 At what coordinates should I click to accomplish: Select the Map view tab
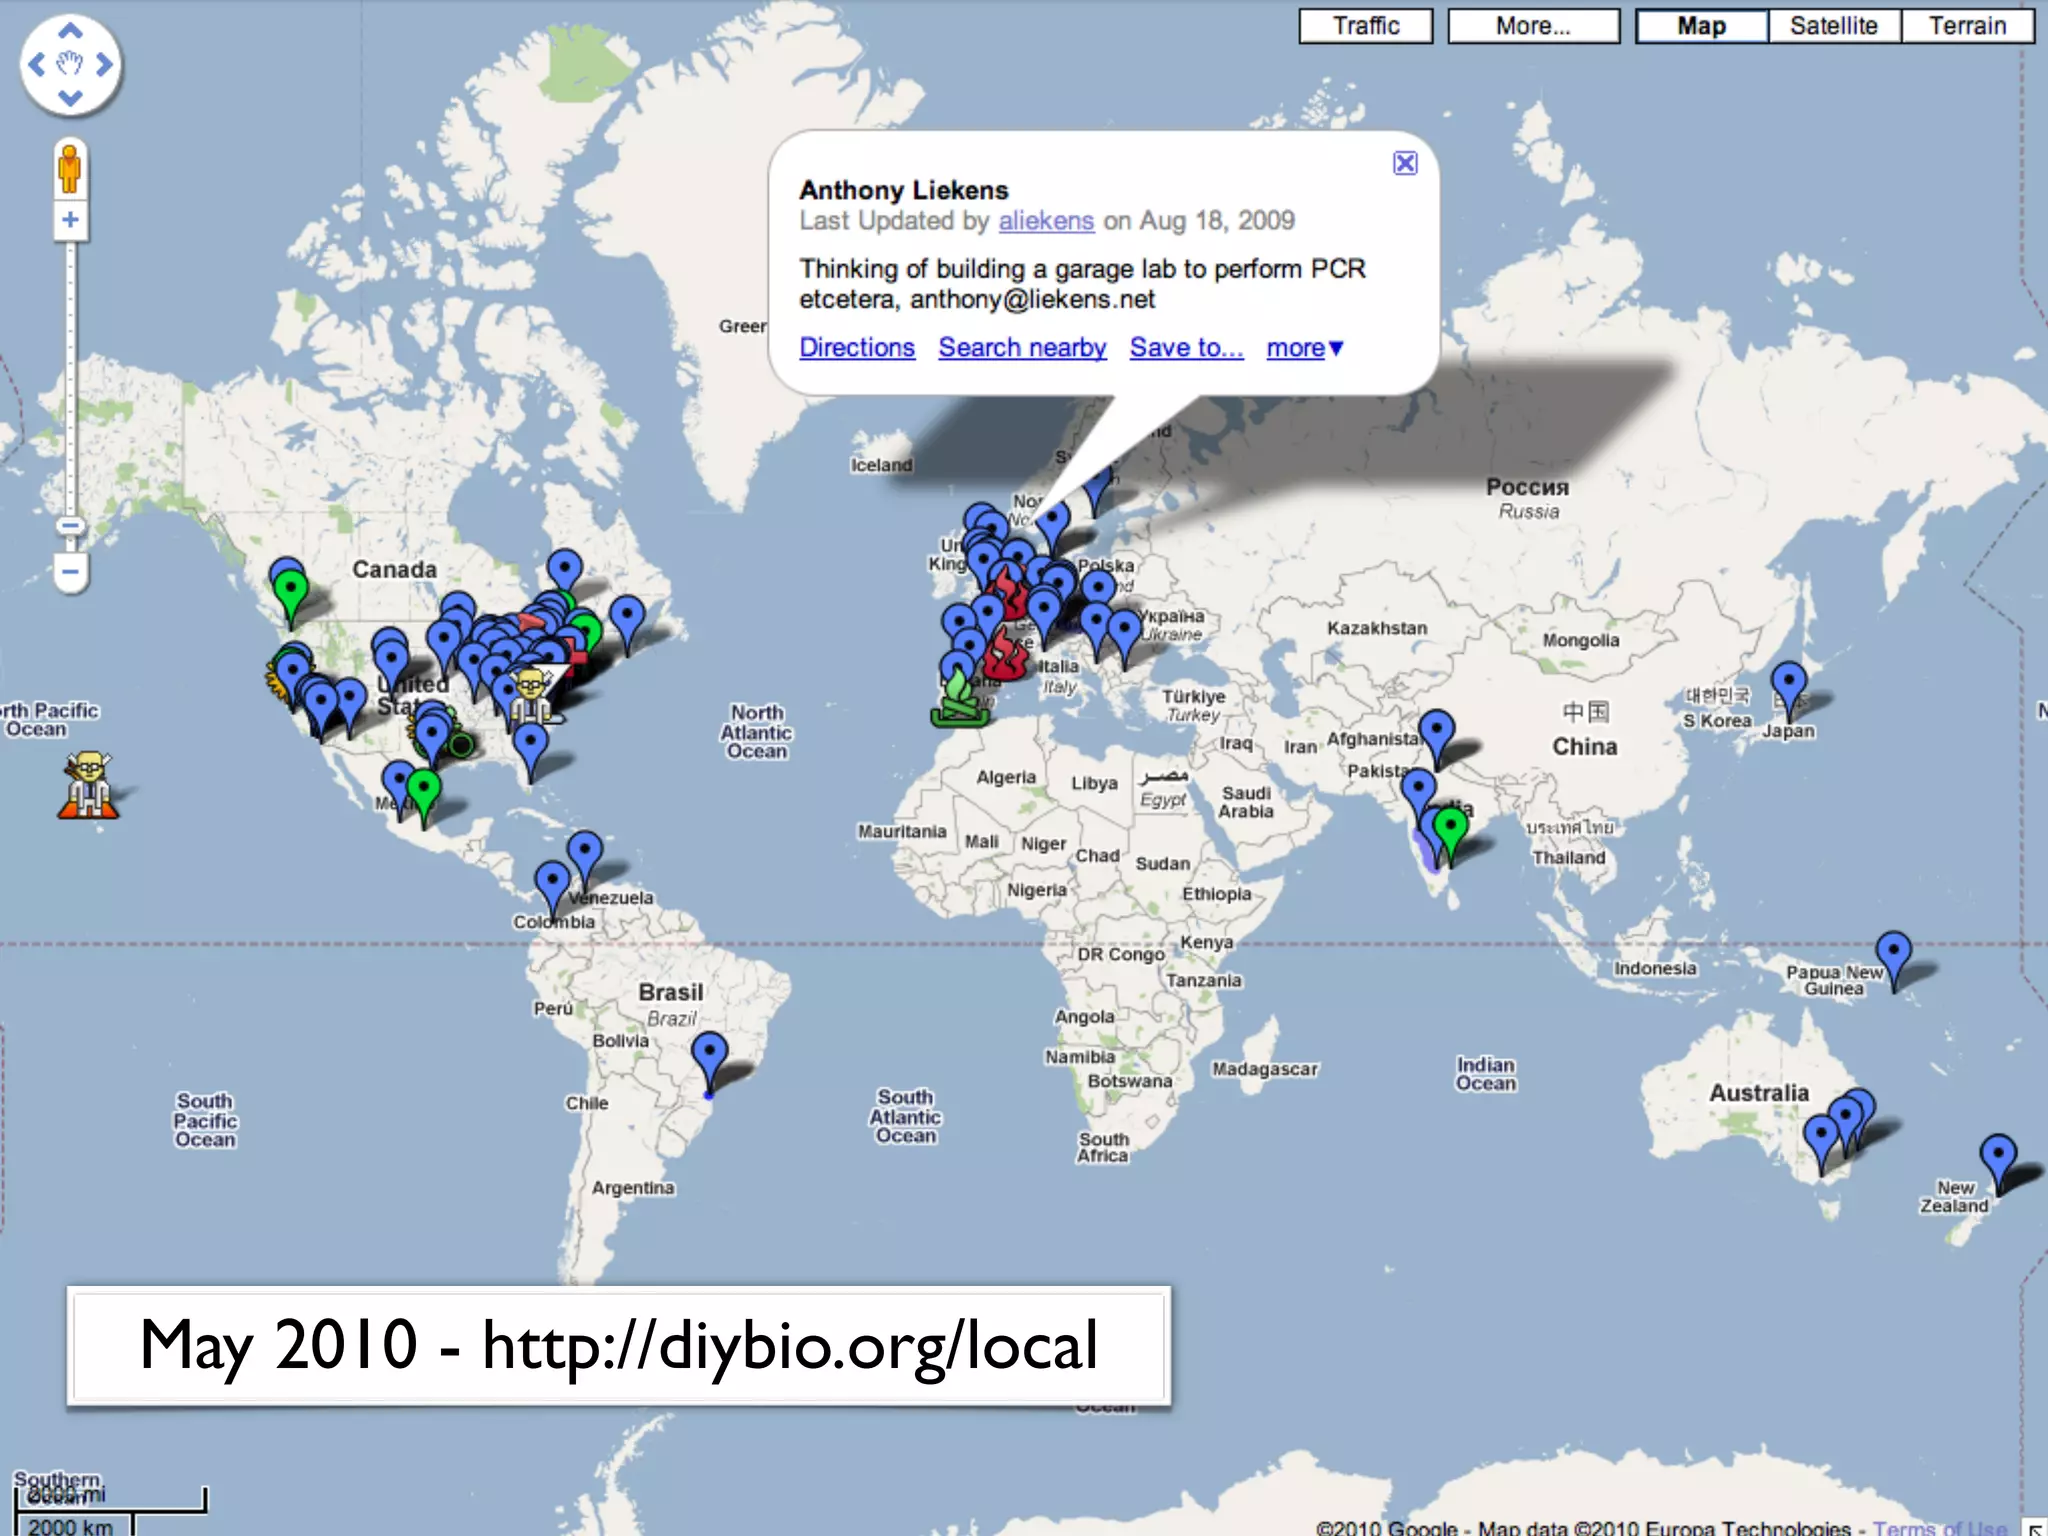click(x=1701, y=26)
